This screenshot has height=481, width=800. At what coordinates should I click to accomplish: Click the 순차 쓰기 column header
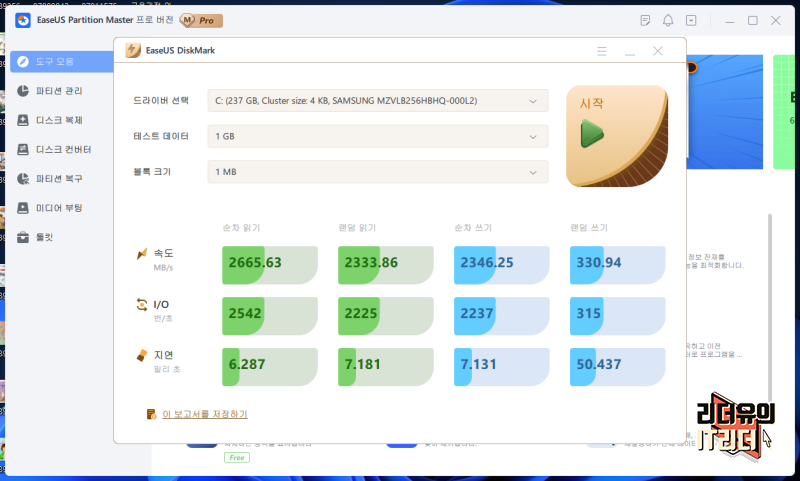tap(473, 227)
